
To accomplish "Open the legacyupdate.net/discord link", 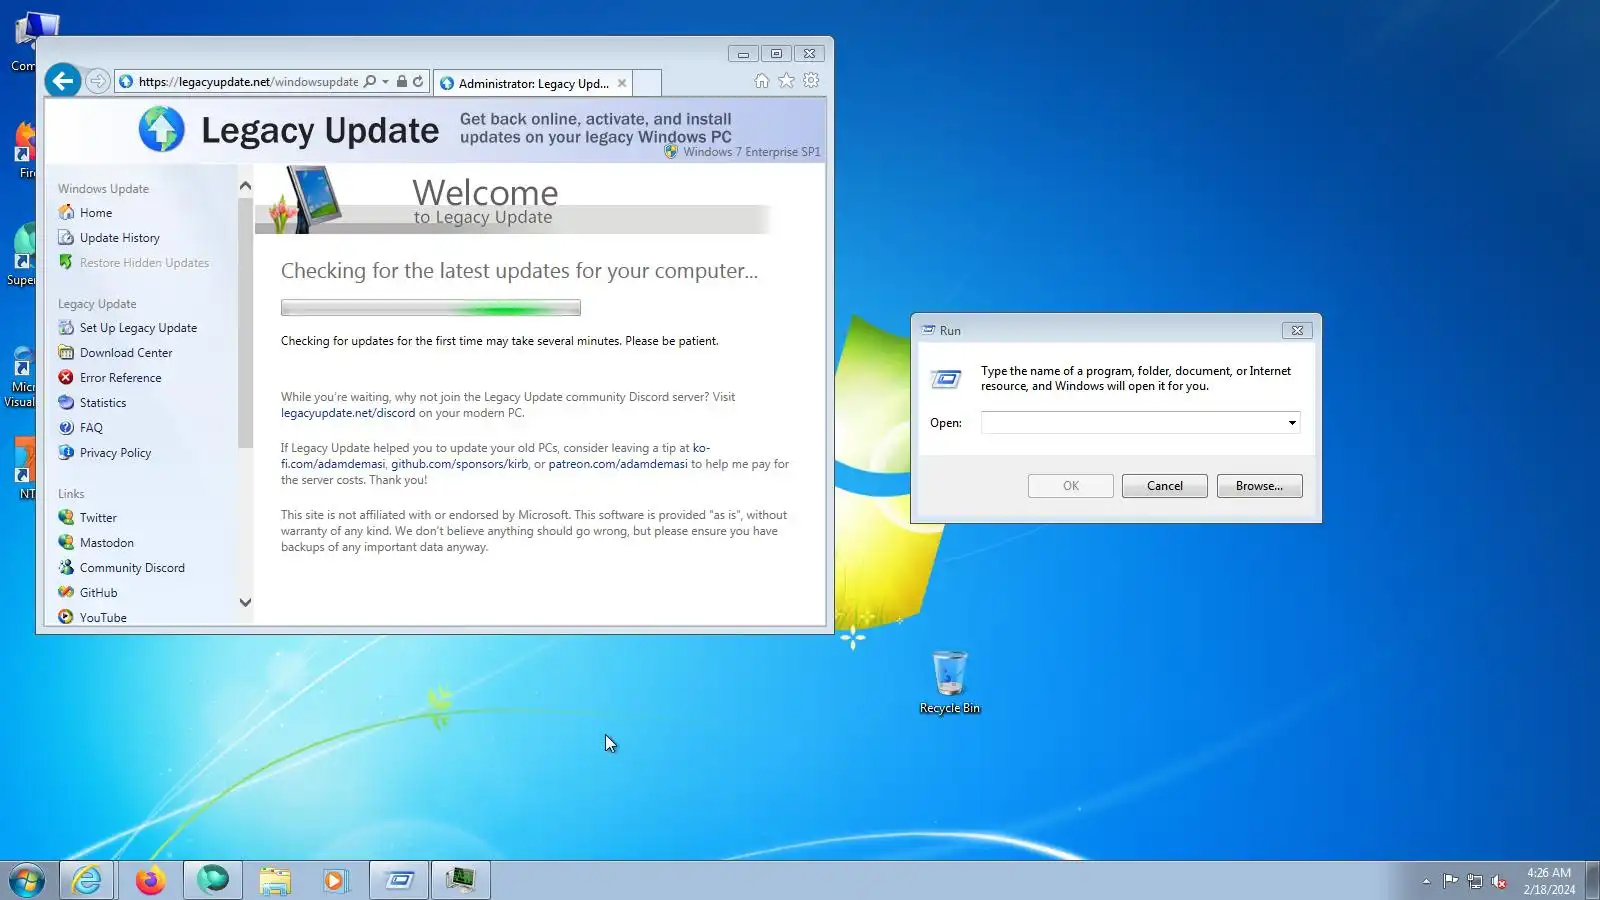I will coord(348,413).
